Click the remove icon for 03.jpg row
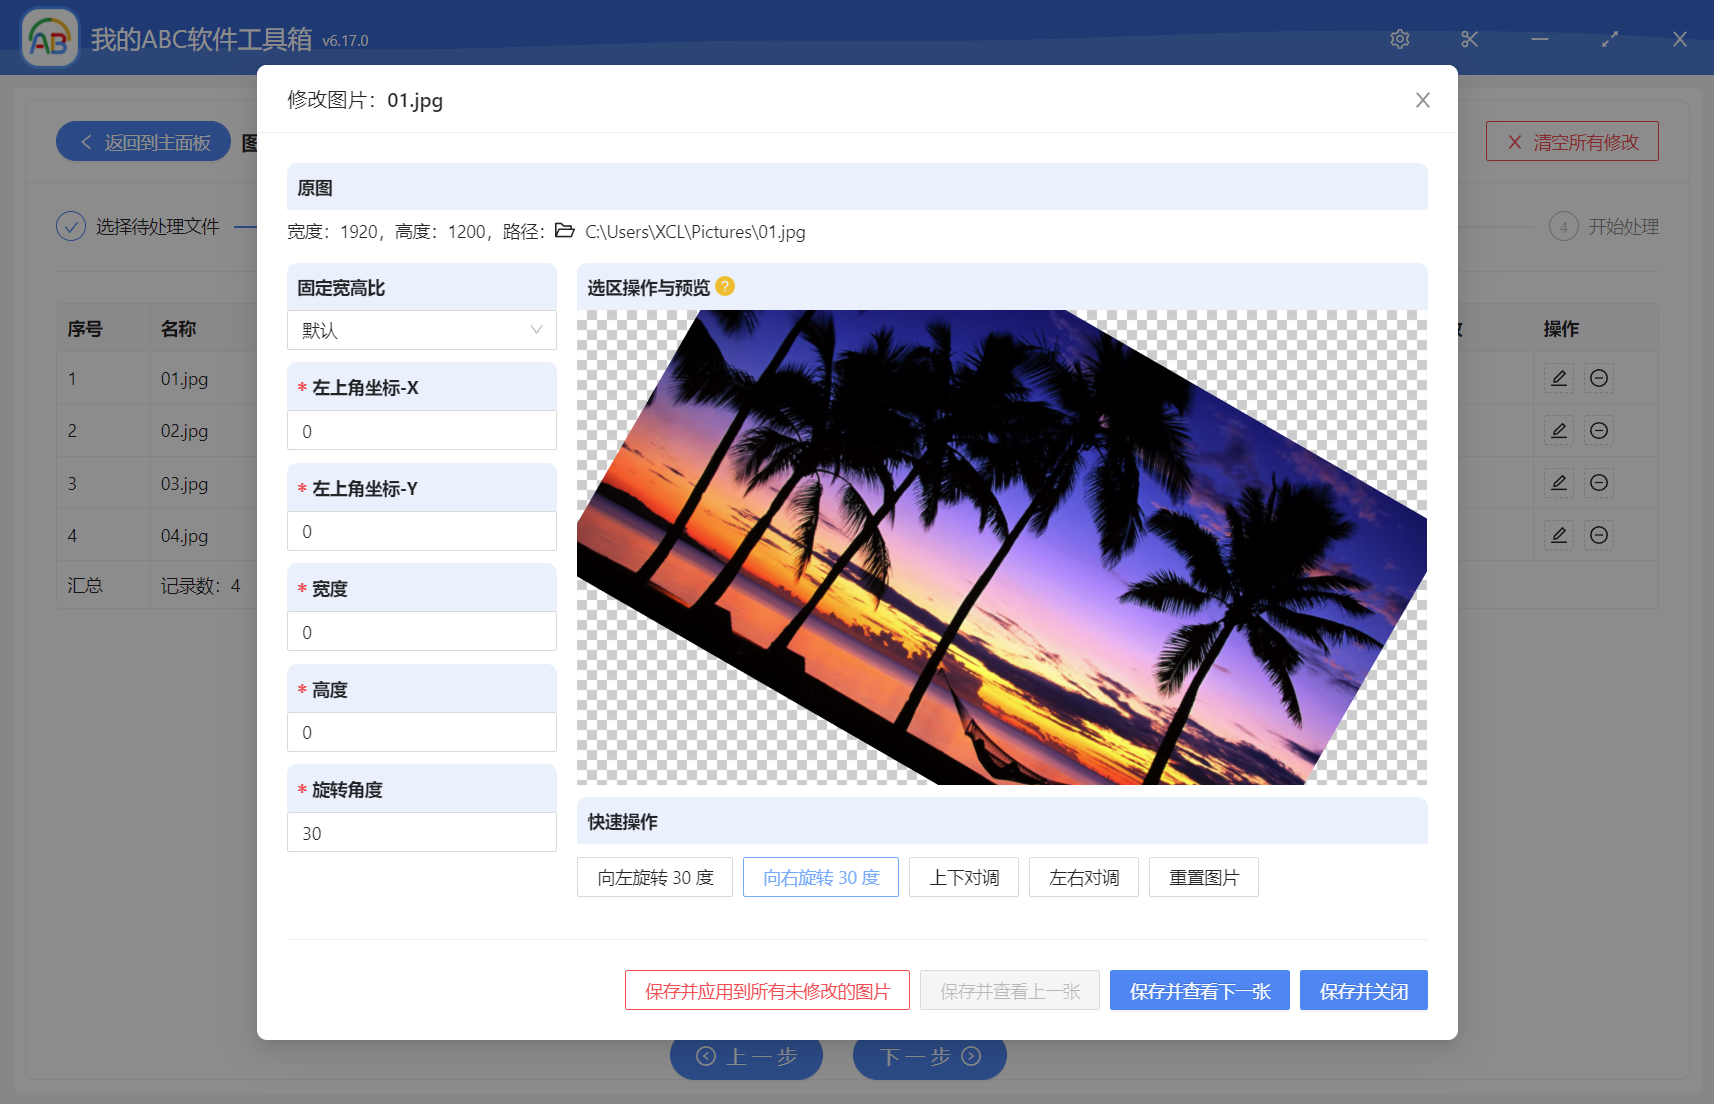1714x1104 pixels. pyautogui.click(x=1599, y=483)
